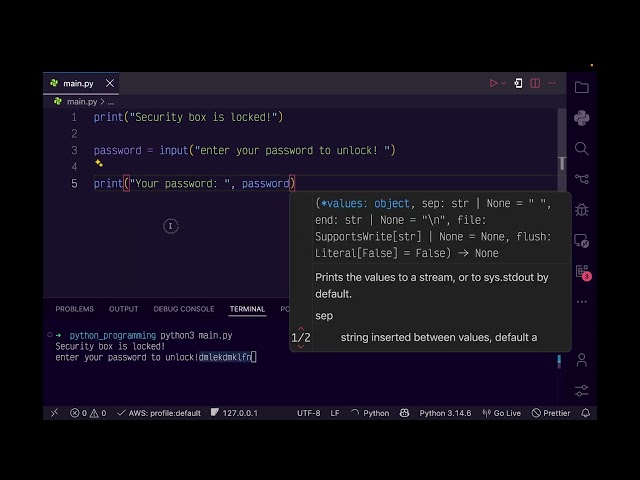Split the editor with split icon
640x480 pixels.
(x=535, y=83)
